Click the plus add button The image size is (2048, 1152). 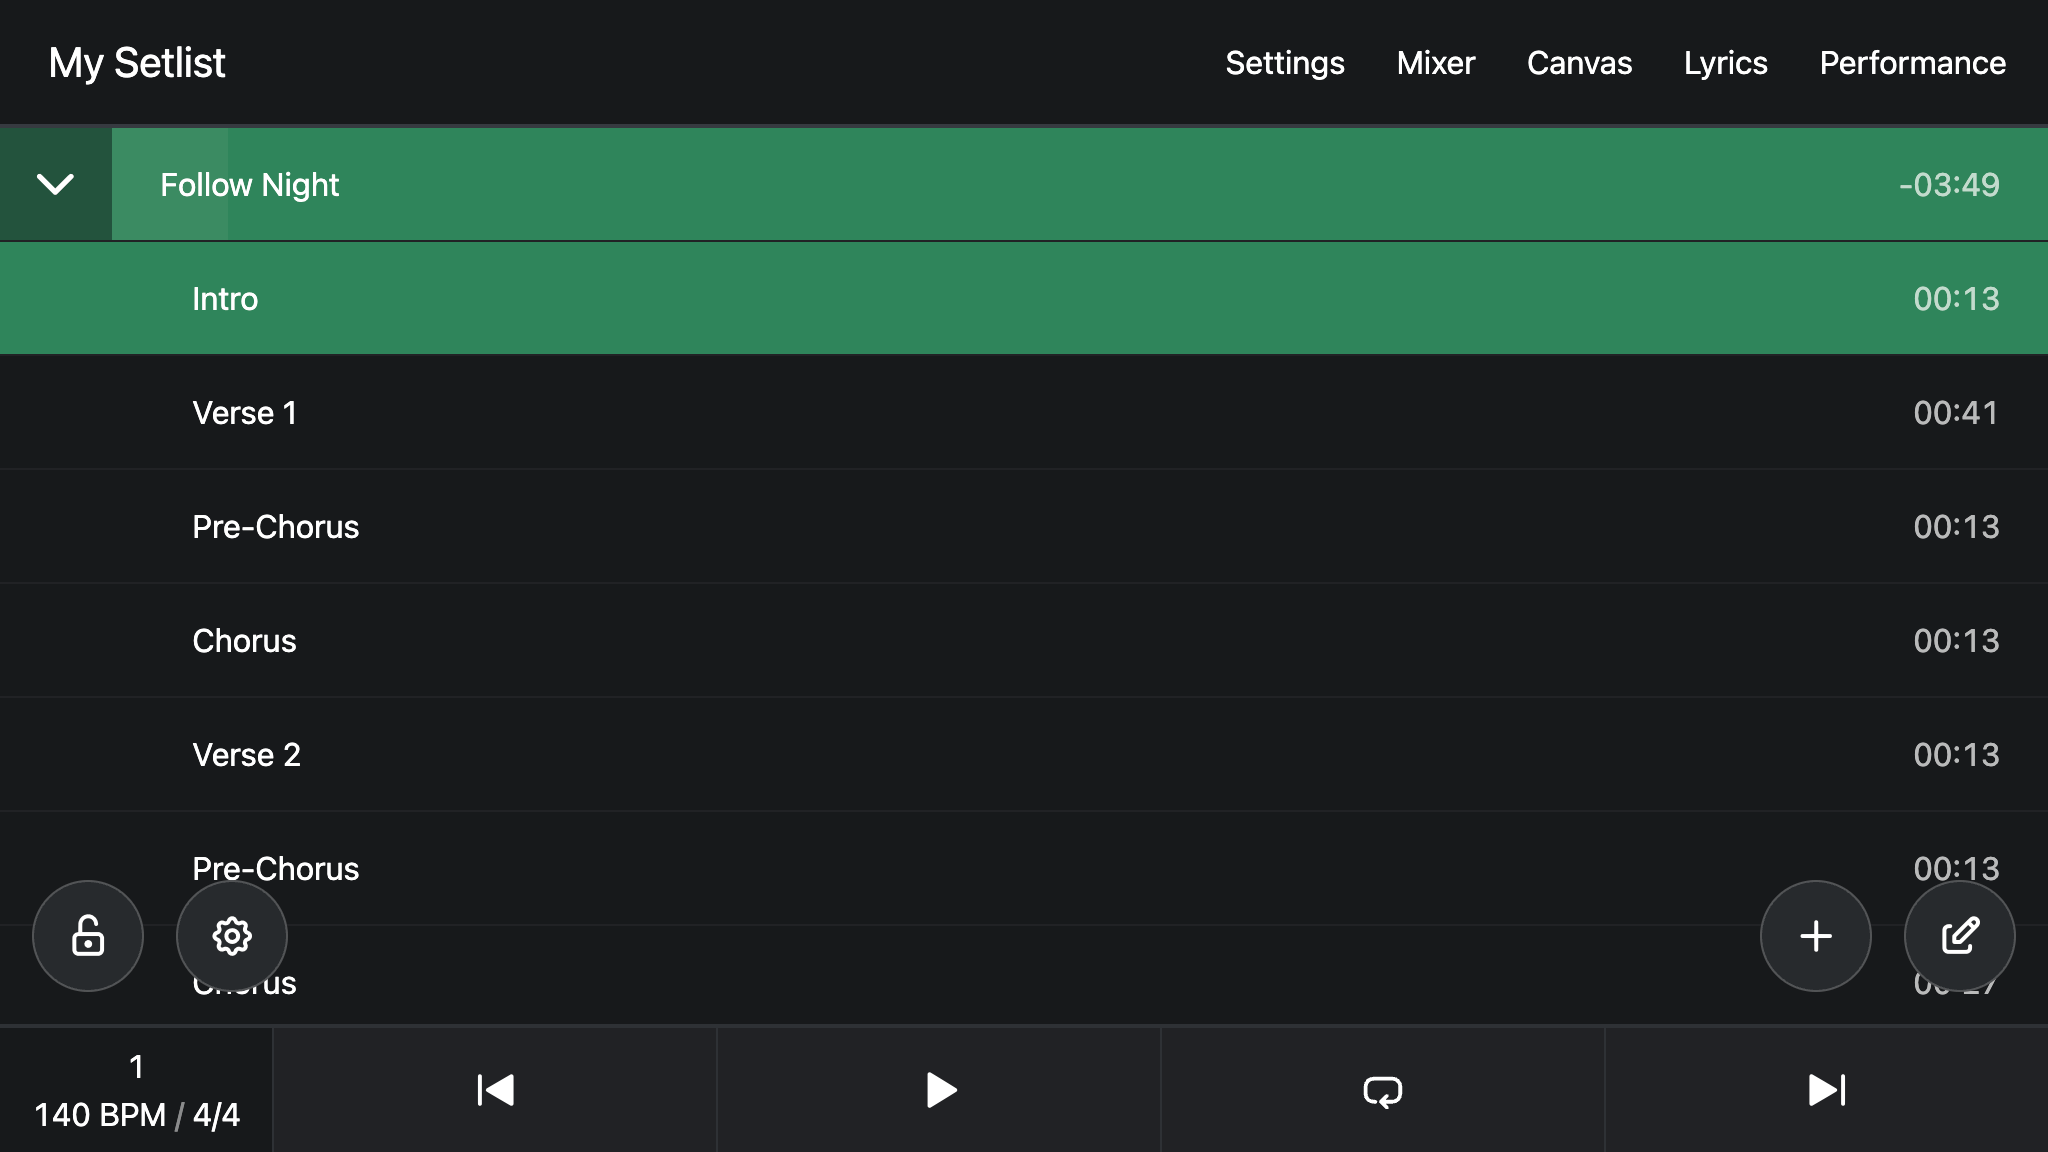pos(1816,936)
